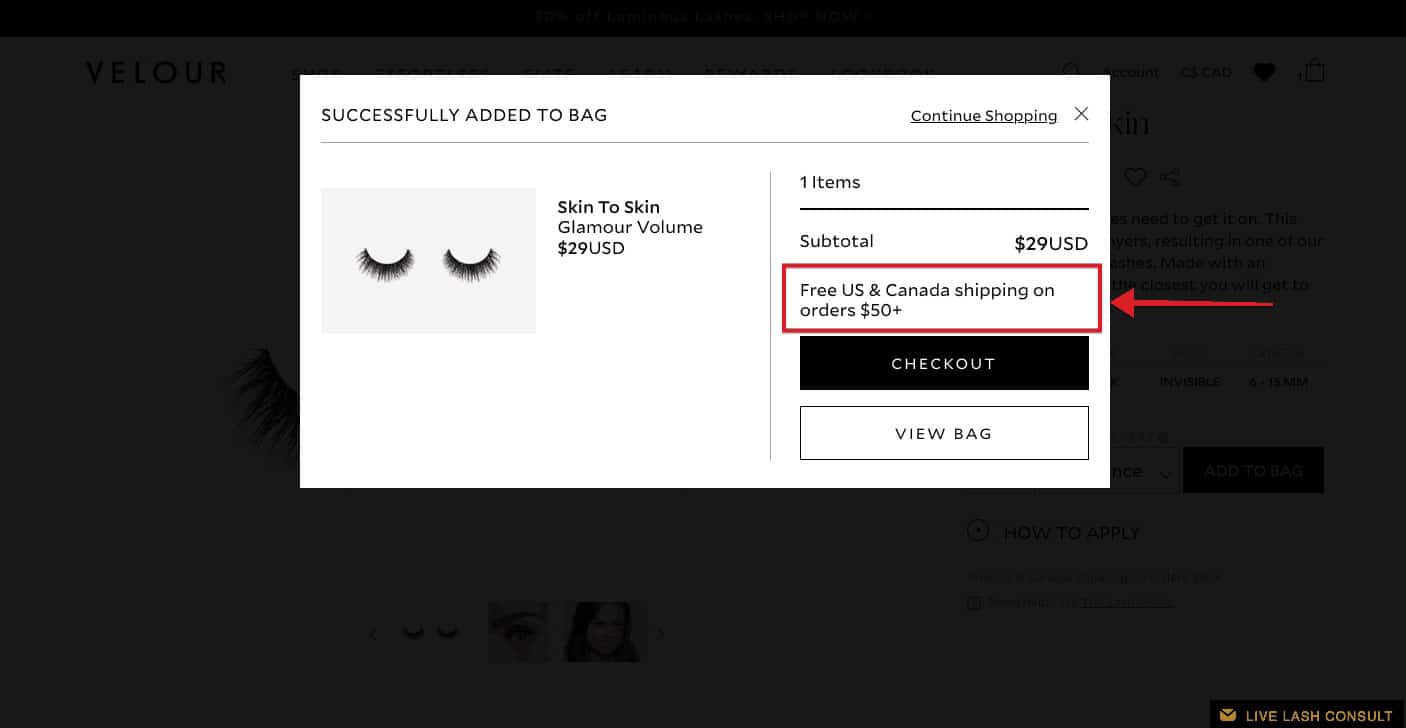Open the search magnifier icon
The width and height of the screenshot is (1406, 728).
click(x=1071, y=72)
